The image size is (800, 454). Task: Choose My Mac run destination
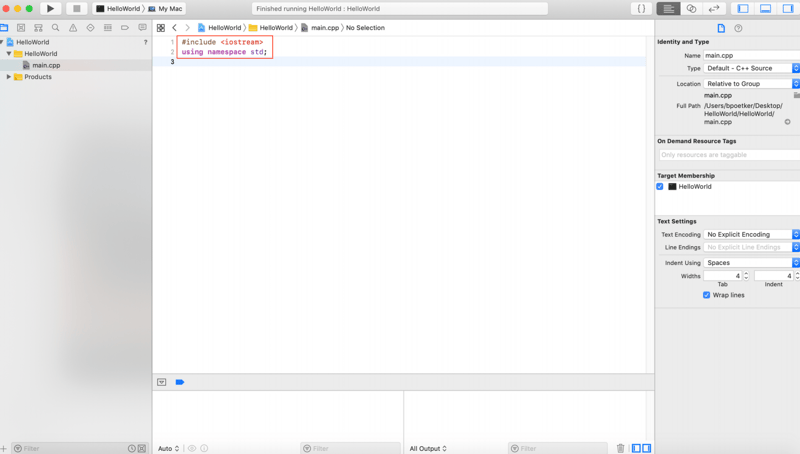point(165,9)
